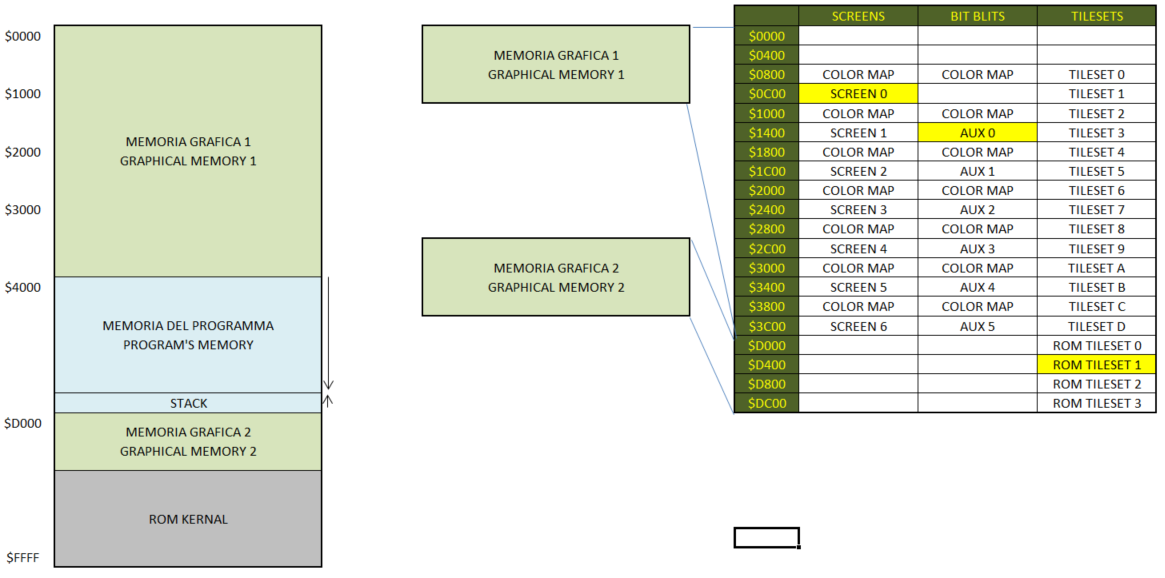Image resolution: width=1165 pixels, height=578 pixels.
Task: Select the ROM TILESET 3 cell
Action: [1096, 404]
